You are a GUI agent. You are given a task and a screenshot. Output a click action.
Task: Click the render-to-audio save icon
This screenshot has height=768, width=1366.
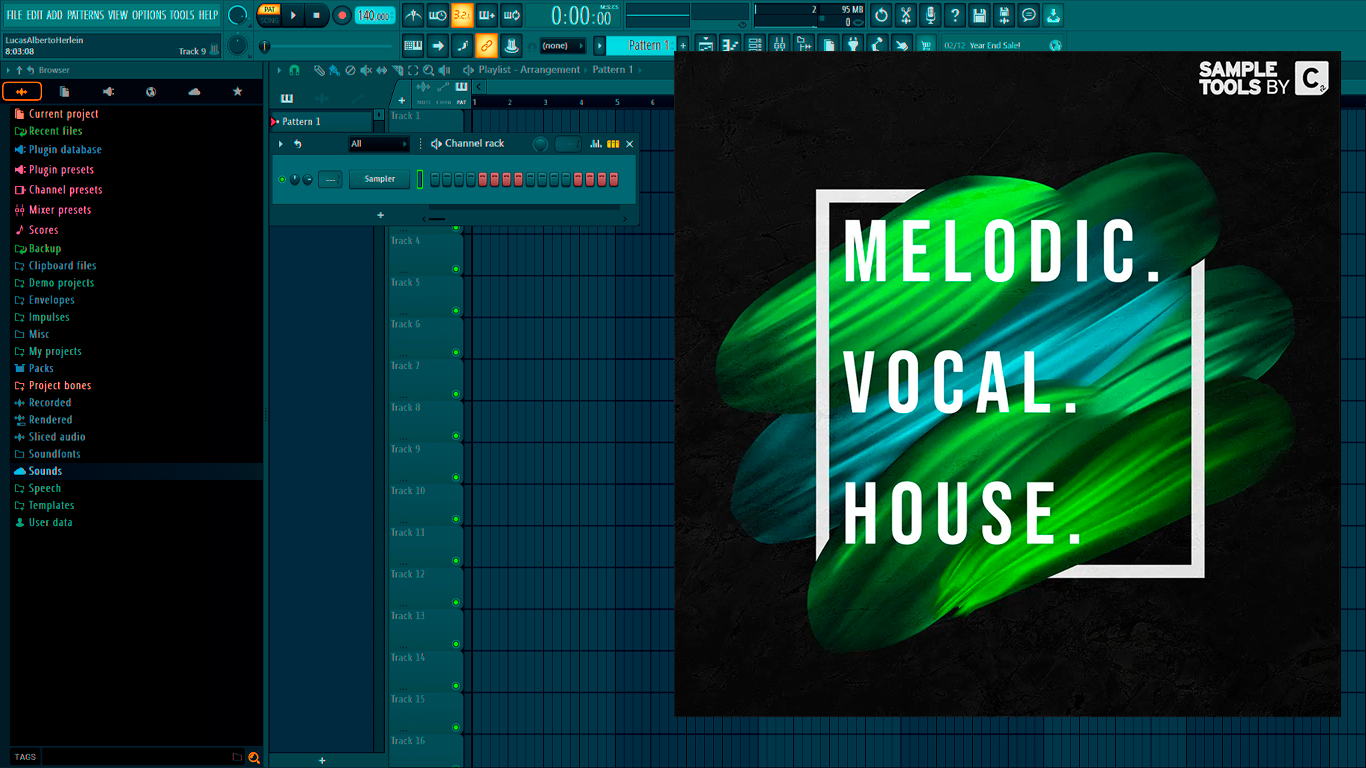point(1004,15)
